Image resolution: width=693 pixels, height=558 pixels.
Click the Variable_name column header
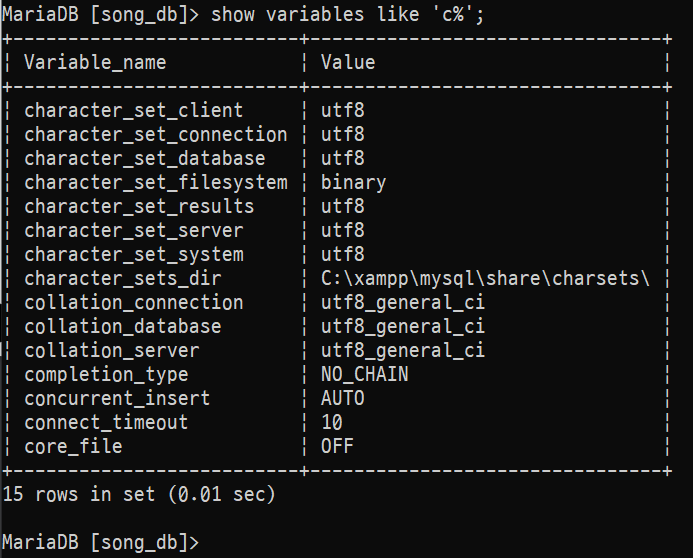95,62
